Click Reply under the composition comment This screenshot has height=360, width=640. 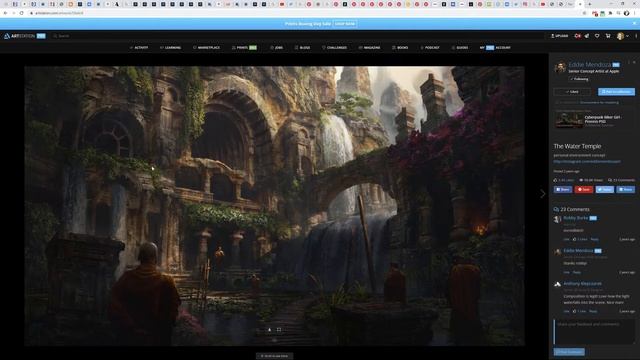pos(593,311)
